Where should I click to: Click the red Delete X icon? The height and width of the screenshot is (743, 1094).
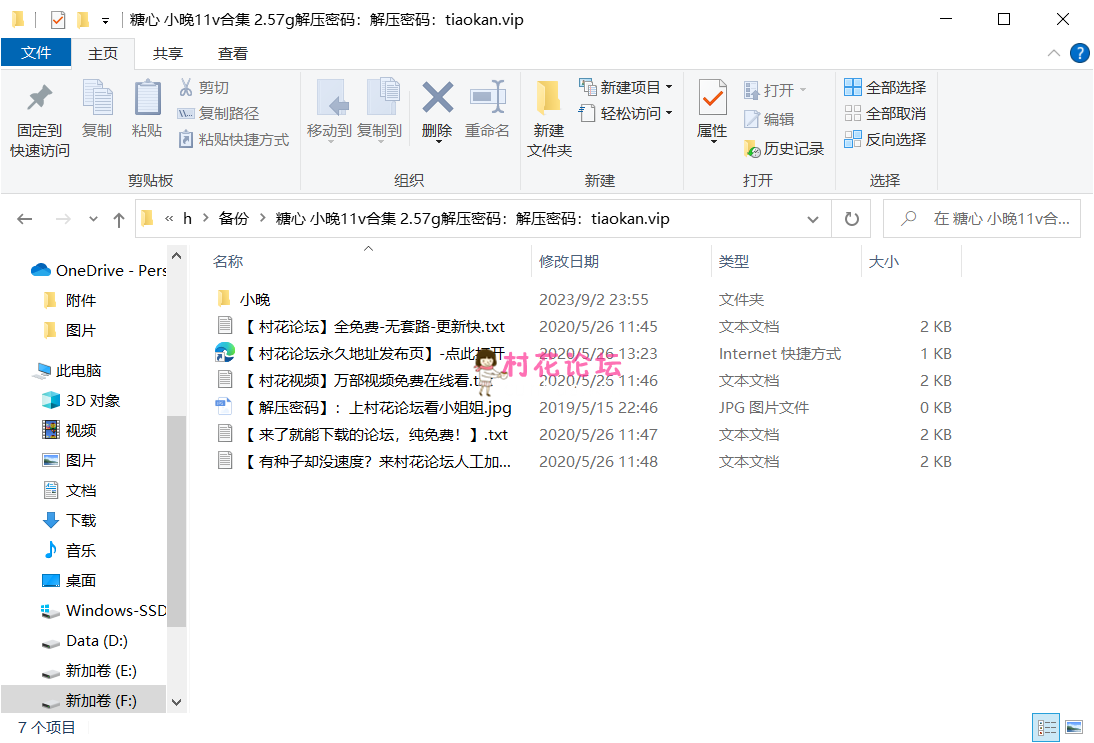[x=437, y=98]
